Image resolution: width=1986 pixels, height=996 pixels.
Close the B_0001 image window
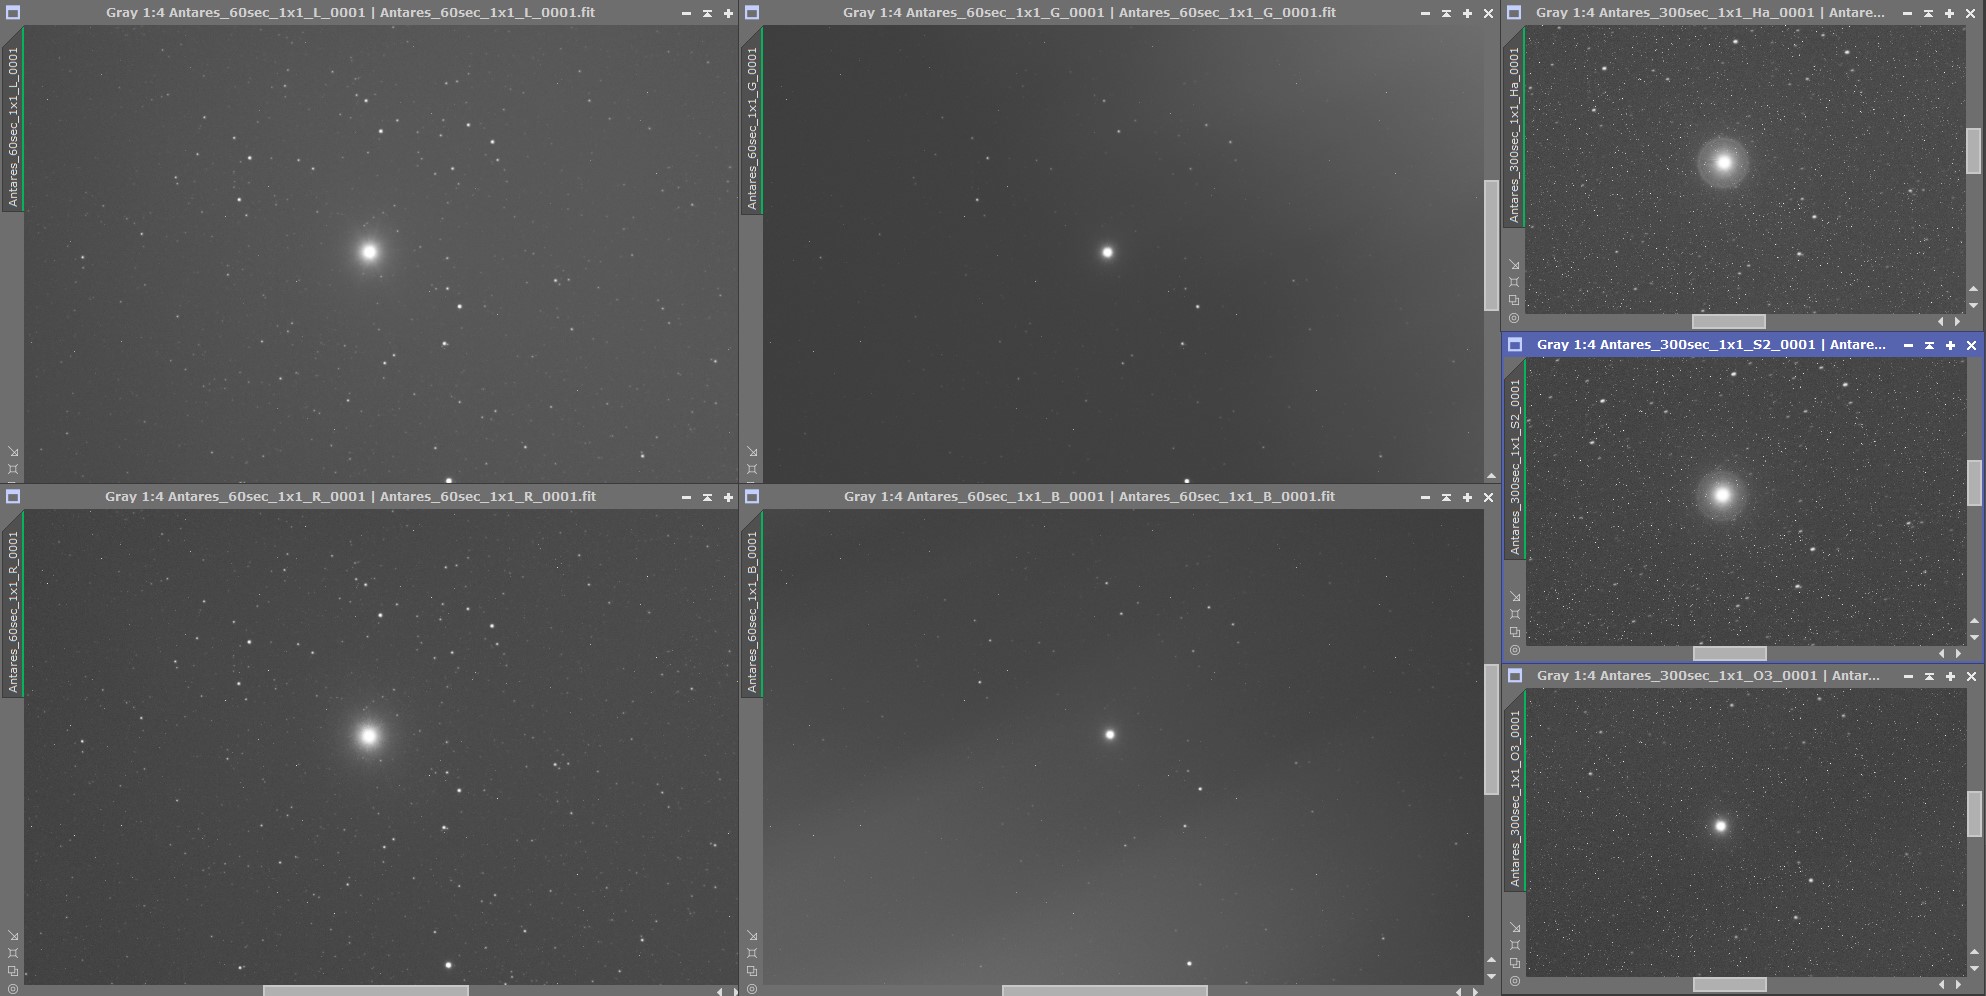(x=1488, y=497)
